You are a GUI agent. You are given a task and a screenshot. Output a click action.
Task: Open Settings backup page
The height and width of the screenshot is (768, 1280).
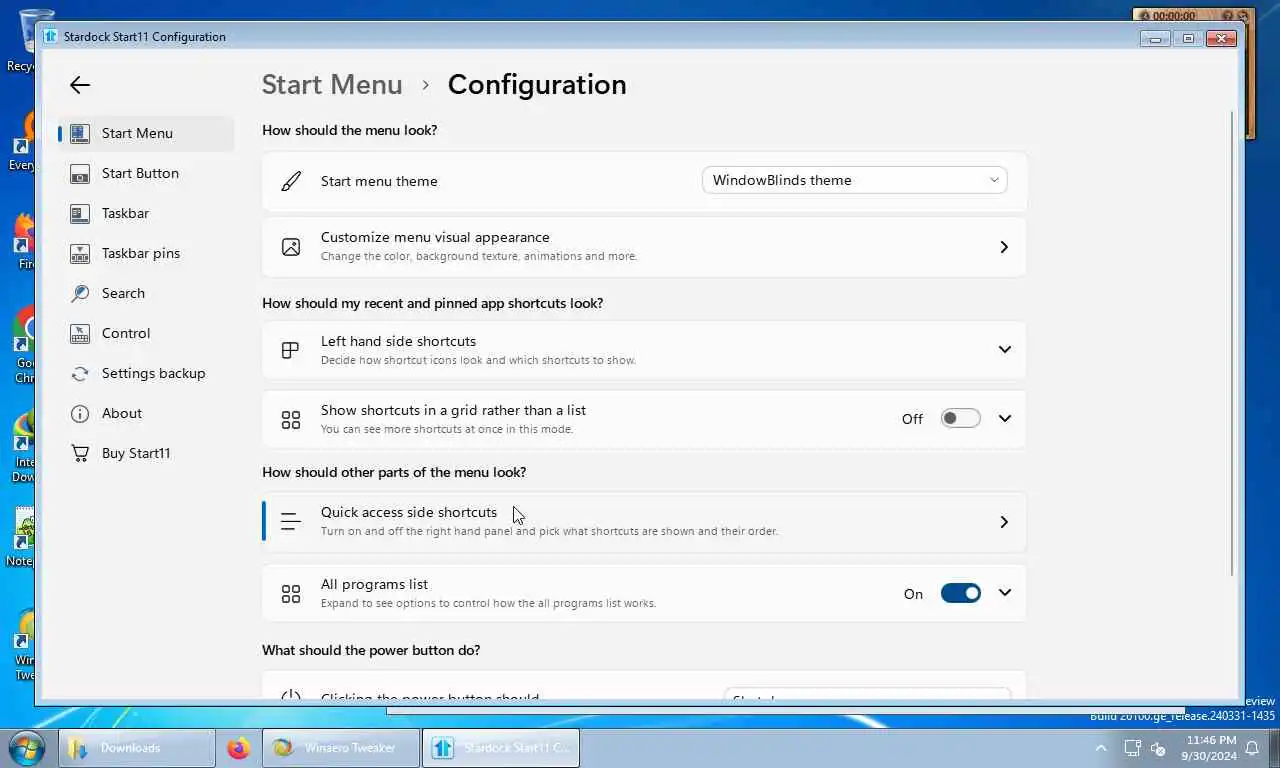click(x=146, y=373)
